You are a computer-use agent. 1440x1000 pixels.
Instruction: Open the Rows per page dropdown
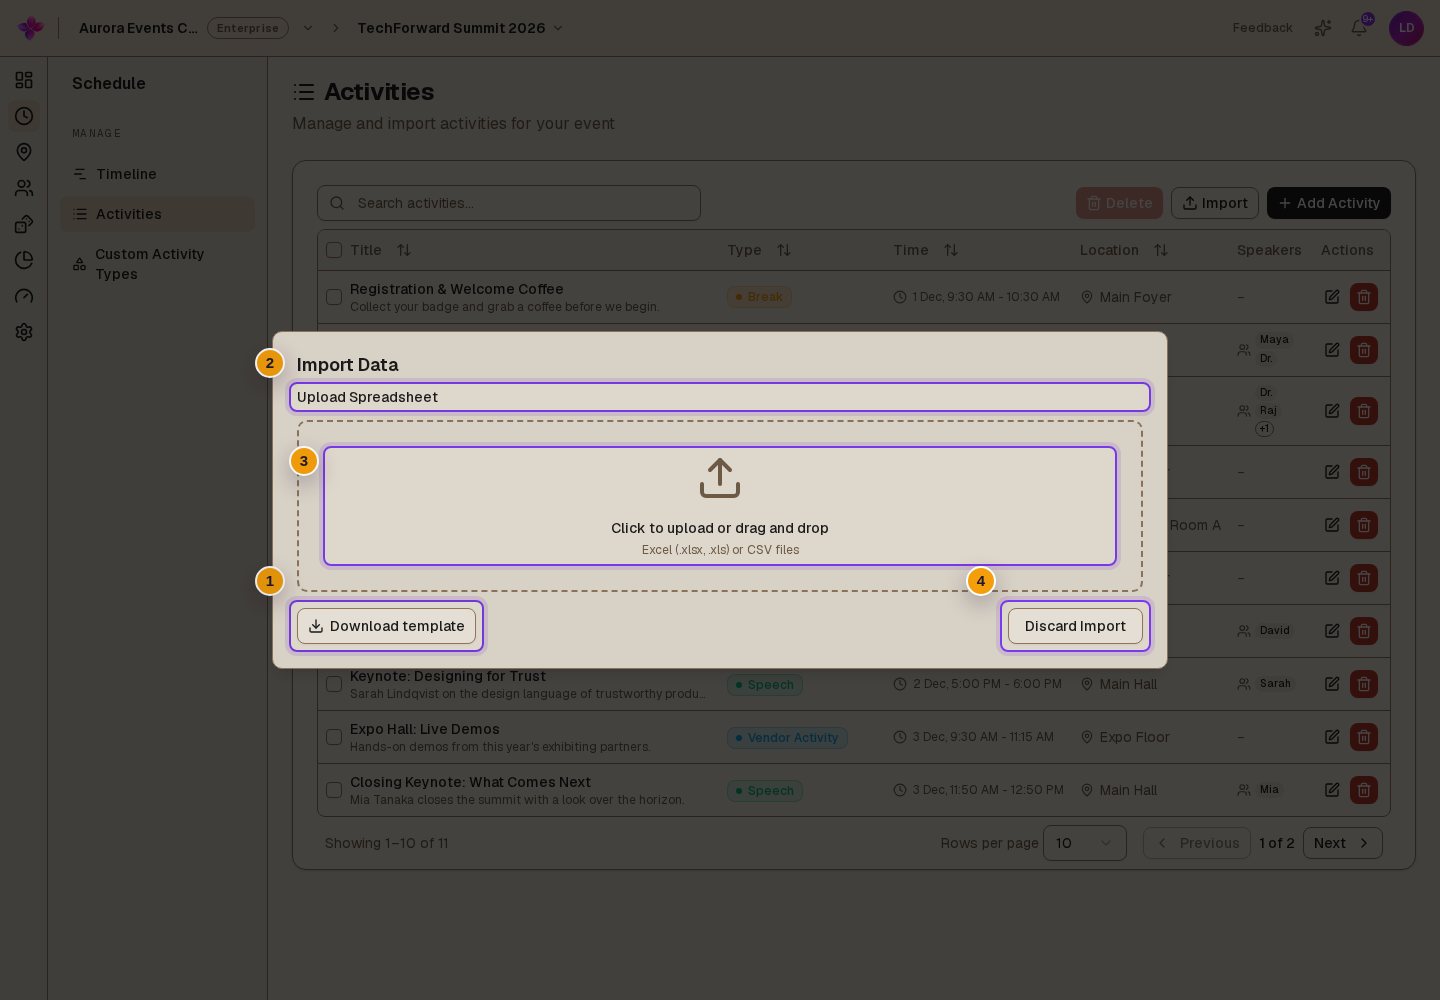(1085, 843)
